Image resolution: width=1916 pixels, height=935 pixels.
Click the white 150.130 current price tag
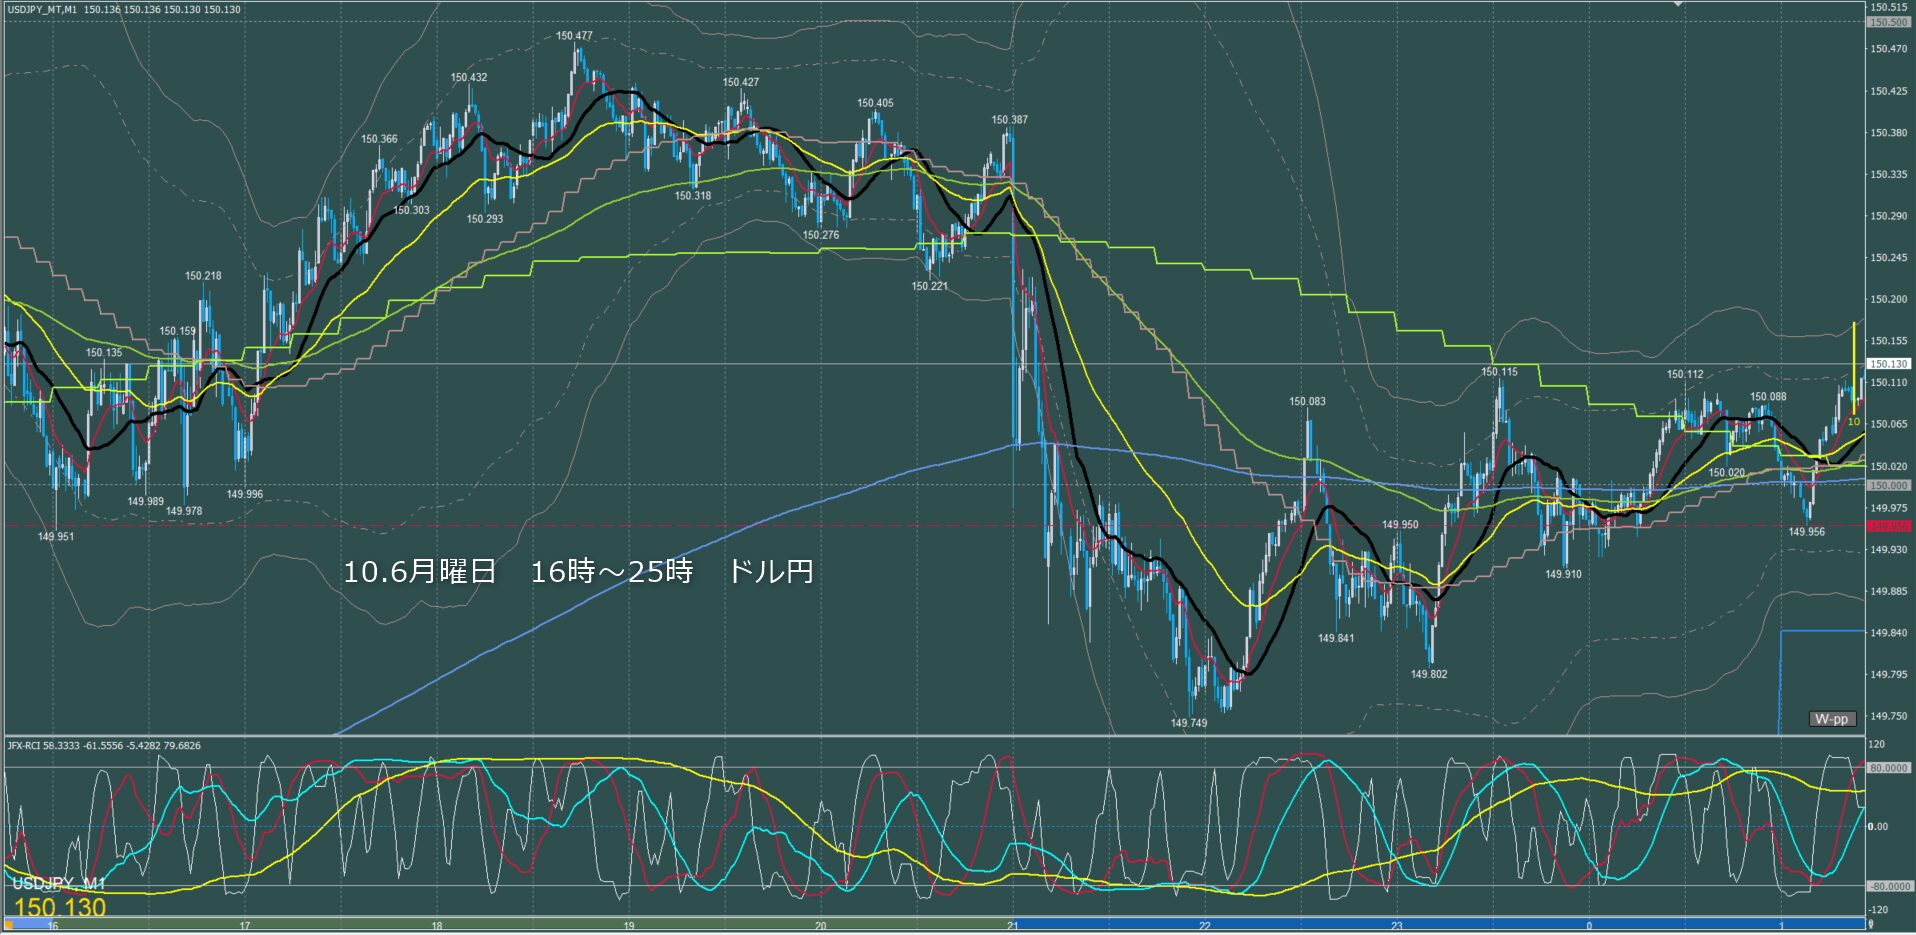(1888, 364)
